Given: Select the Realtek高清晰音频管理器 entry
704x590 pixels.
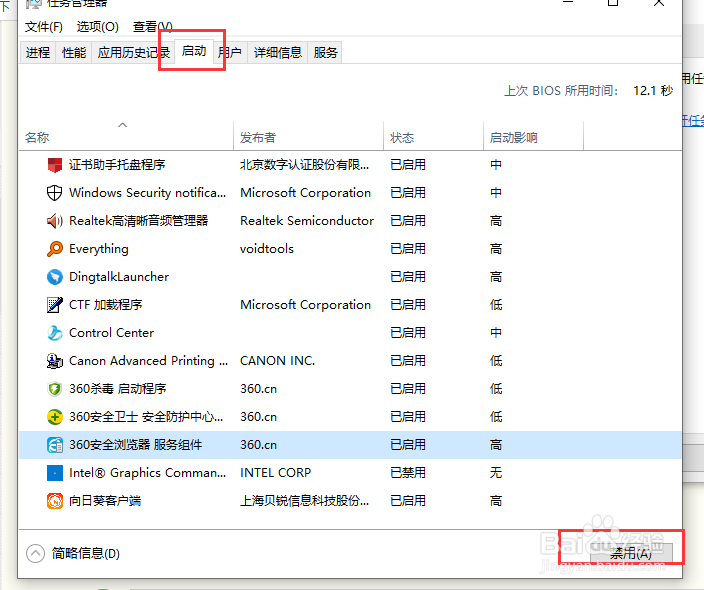Looking at the screenshot, I should click(x=139, y=220).
